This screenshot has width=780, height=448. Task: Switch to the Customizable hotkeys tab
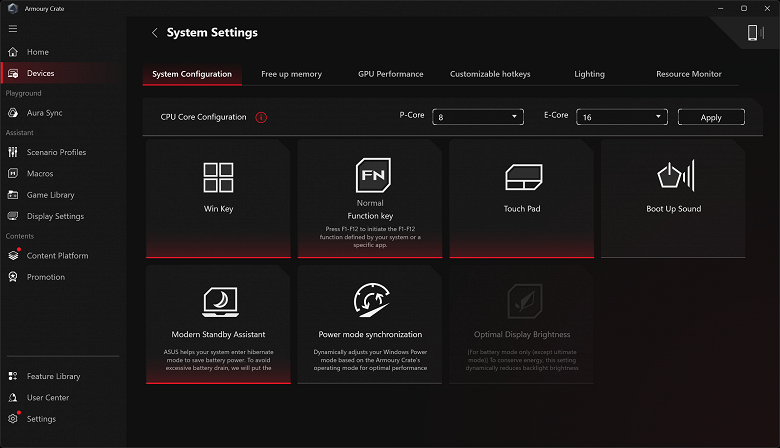[490, 74]
